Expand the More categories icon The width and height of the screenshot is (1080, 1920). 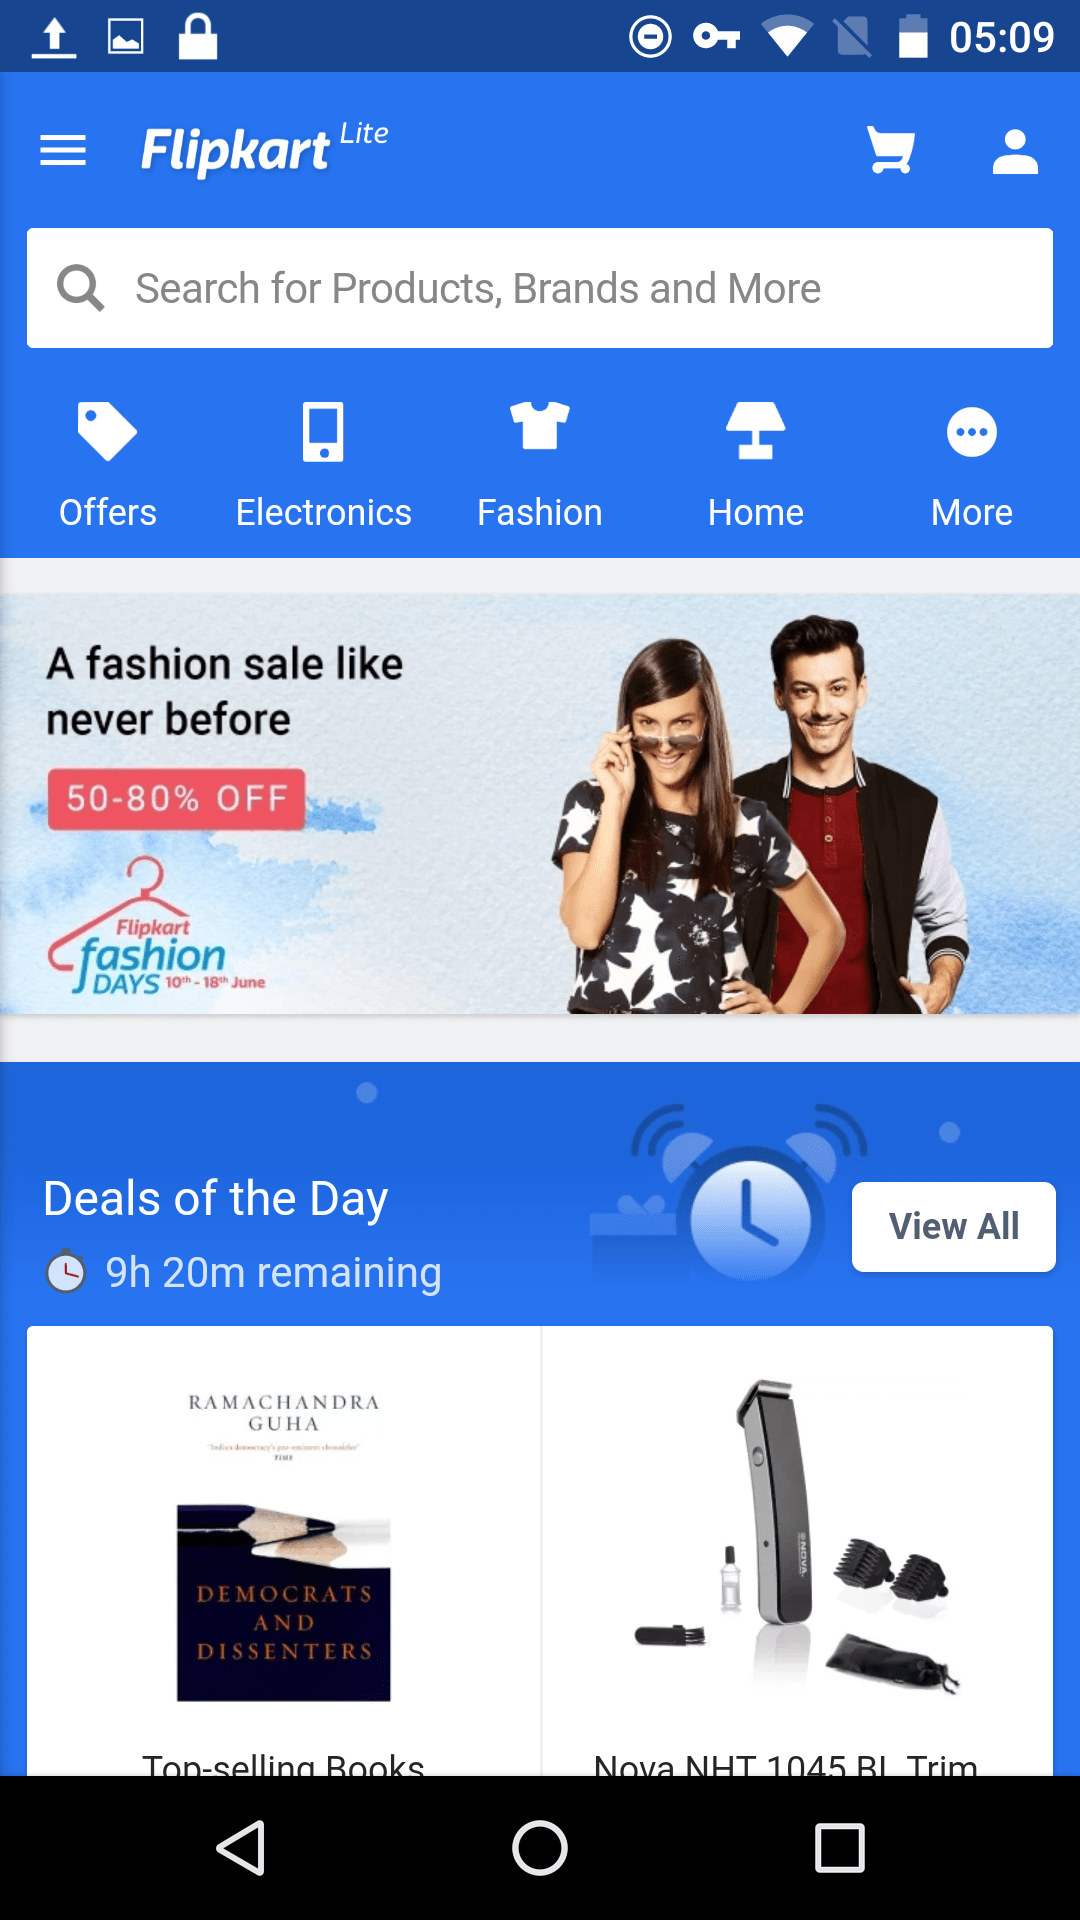point(972,432)
